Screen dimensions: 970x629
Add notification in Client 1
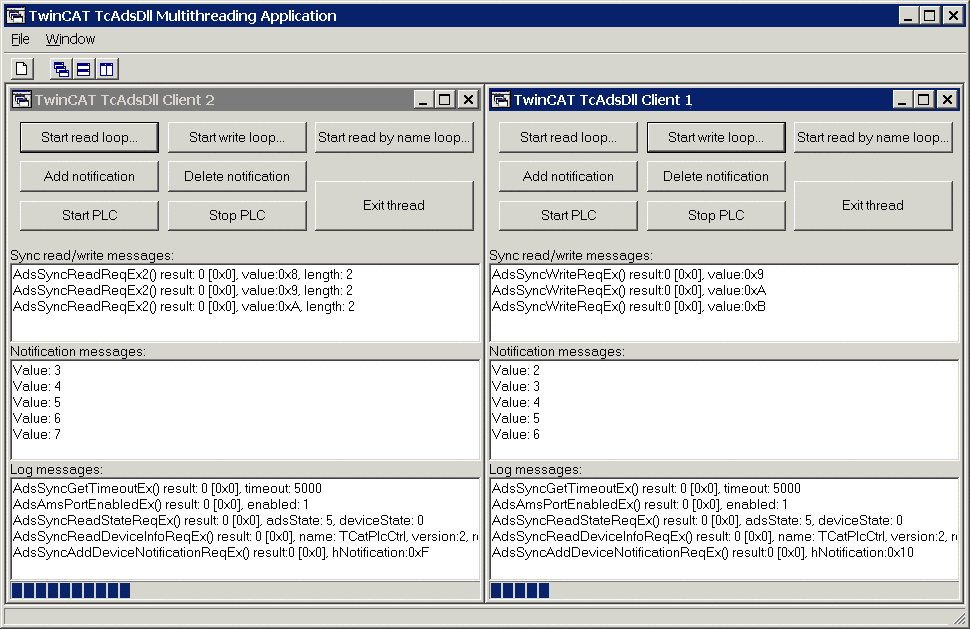pos(568,176)
